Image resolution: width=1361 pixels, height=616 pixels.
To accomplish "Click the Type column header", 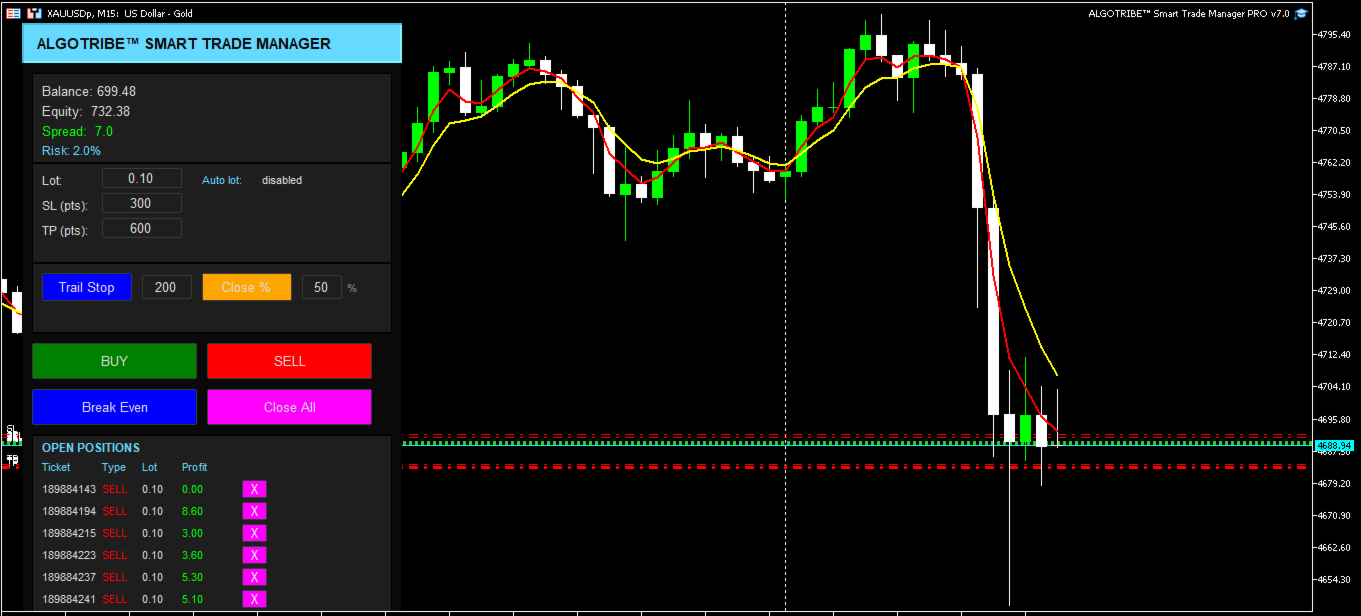I will point(114,467).
